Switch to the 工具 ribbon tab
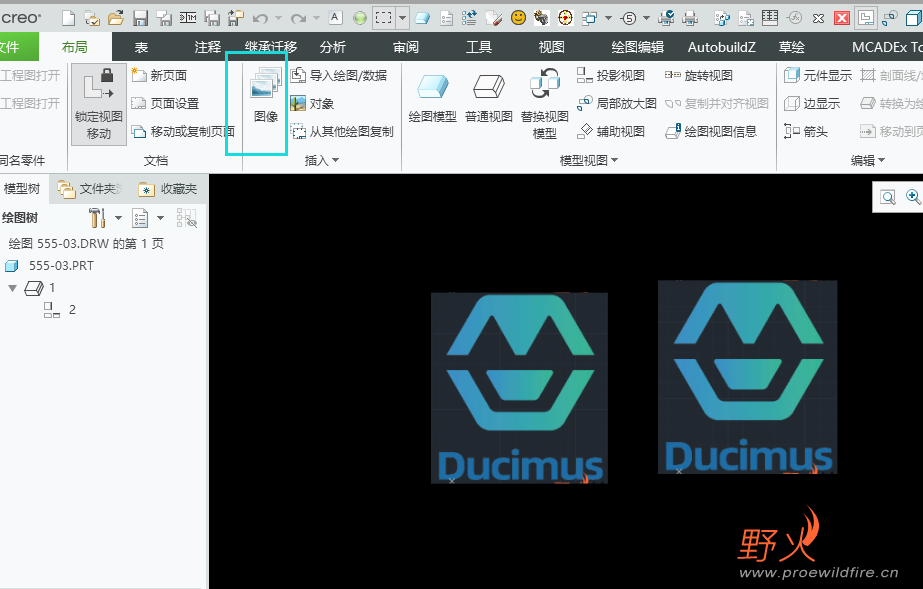Image resolution: width=923 pixels, height=589 pixels. [x=479, y=47]
